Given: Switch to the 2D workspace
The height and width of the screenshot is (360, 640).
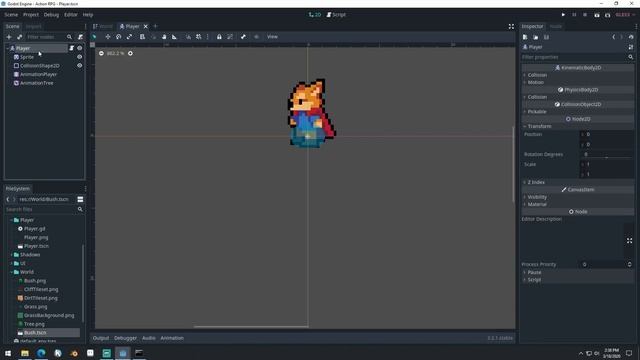Looking at the screenshot, I should [x=315, y=15].
